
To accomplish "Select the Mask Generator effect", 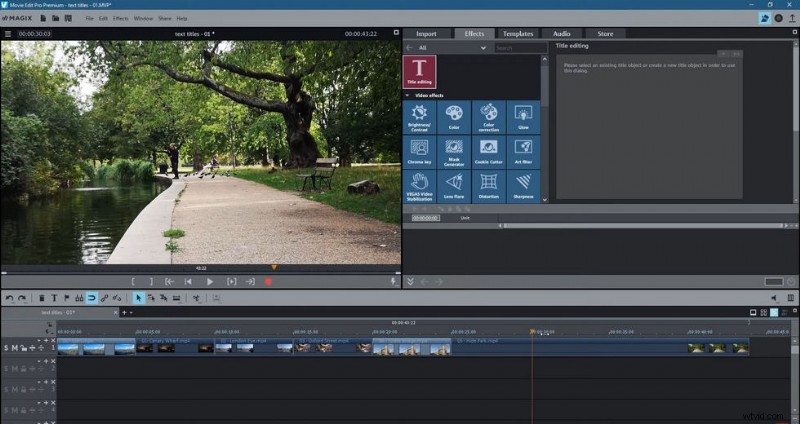I will click(454, 152).
